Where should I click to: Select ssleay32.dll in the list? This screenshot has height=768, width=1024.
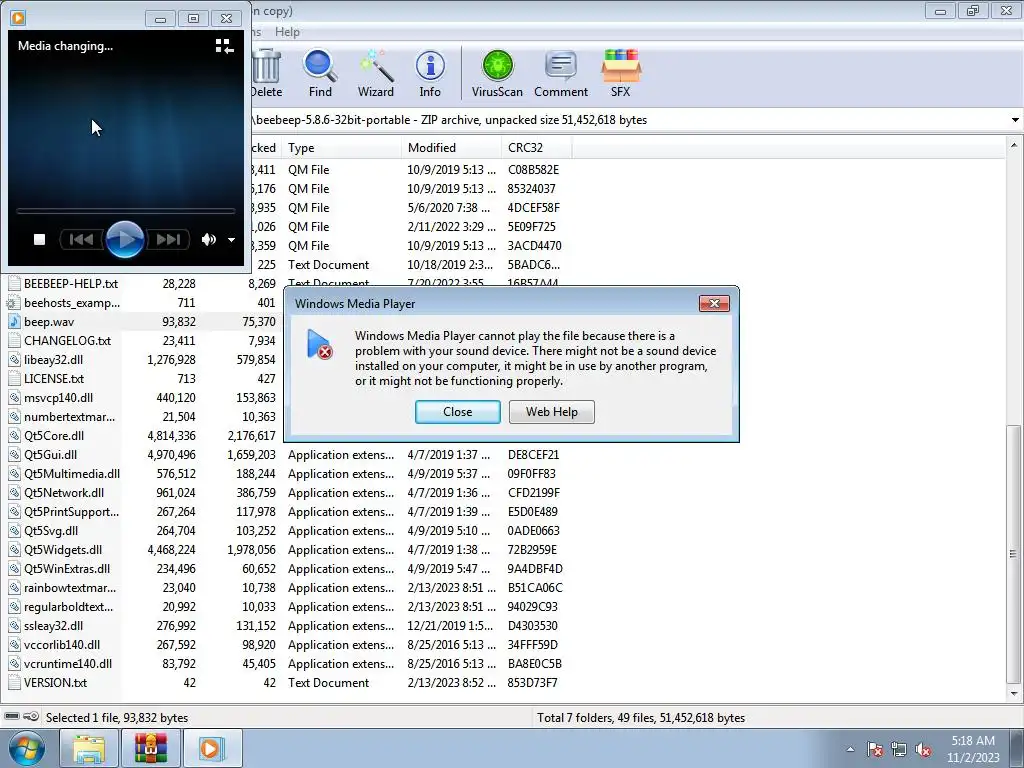point(54,626)
